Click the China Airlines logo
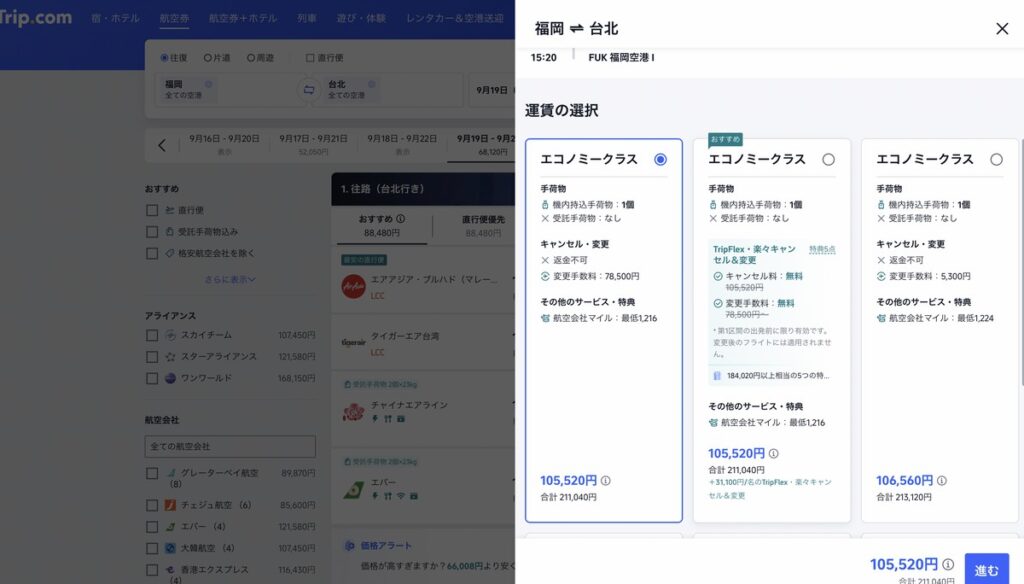1024x584 pixels. (x=353, y=412)
